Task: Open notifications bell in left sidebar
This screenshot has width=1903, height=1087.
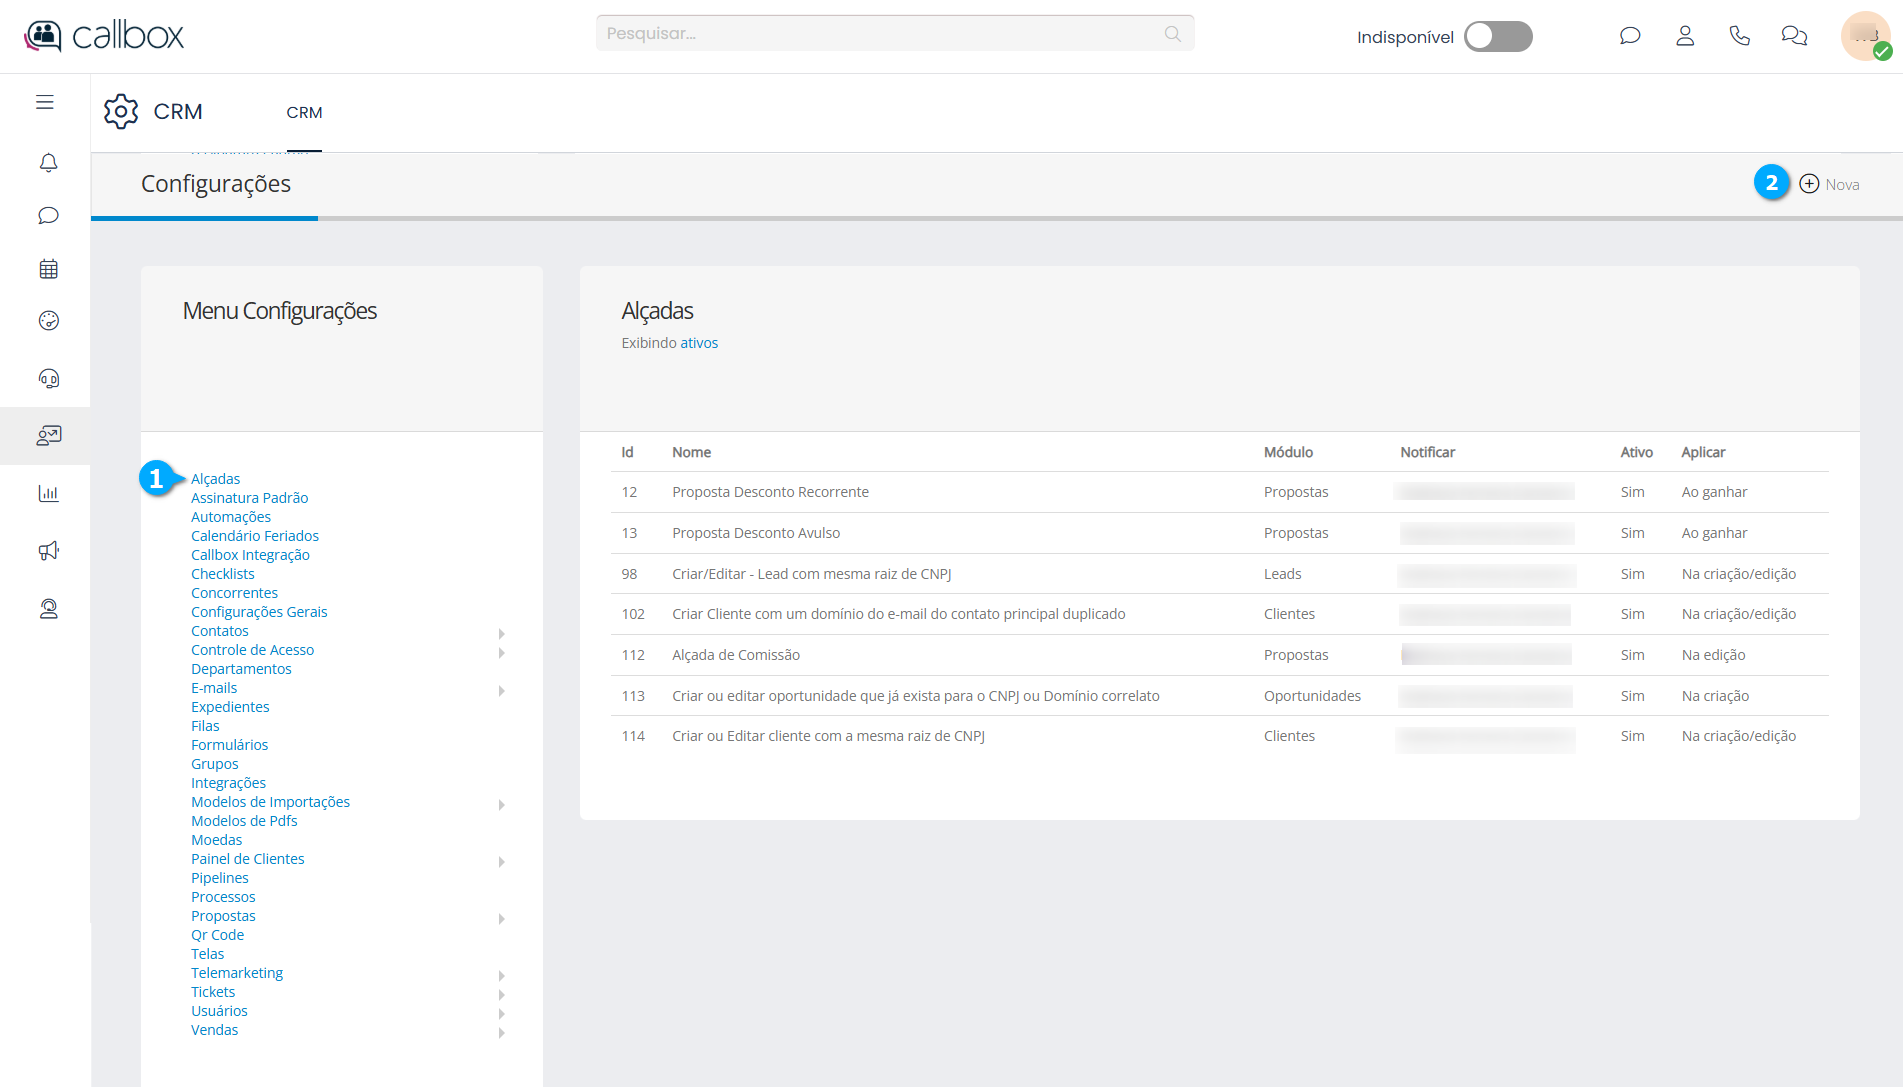Action: pyautogui.click(x=48, y=162)
